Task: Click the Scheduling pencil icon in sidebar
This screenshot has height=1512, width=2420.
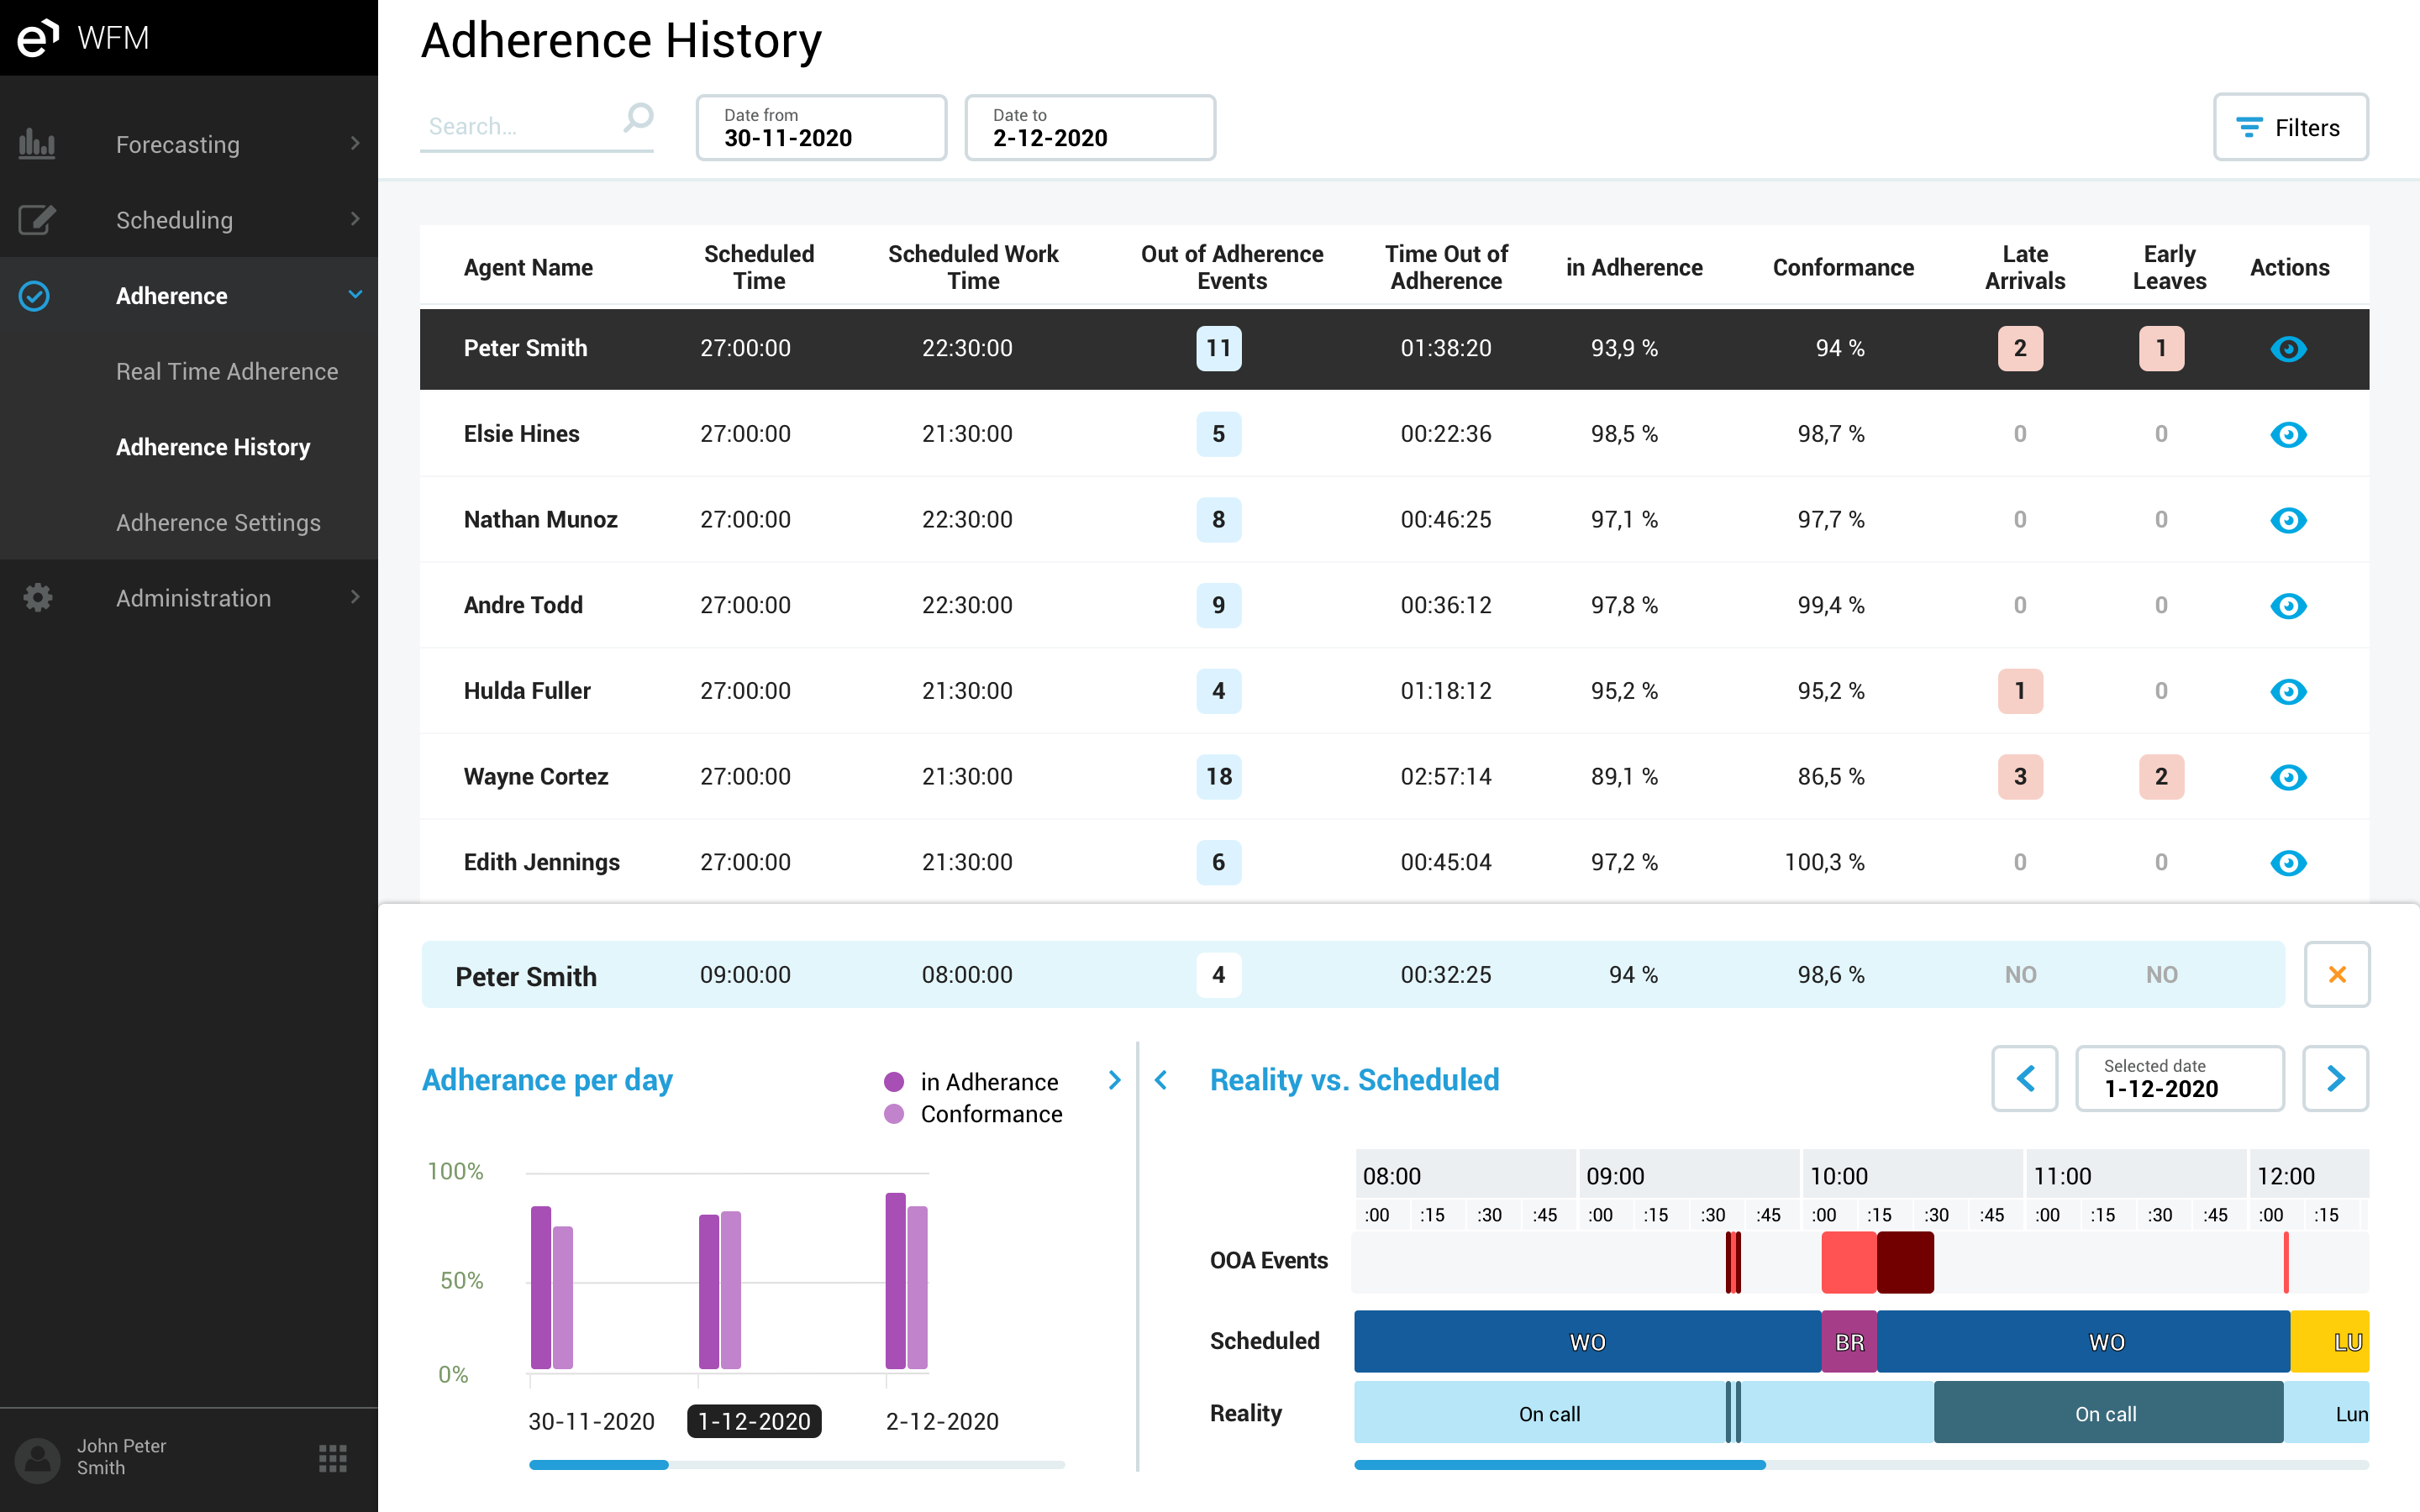Action: pos(37,220)
